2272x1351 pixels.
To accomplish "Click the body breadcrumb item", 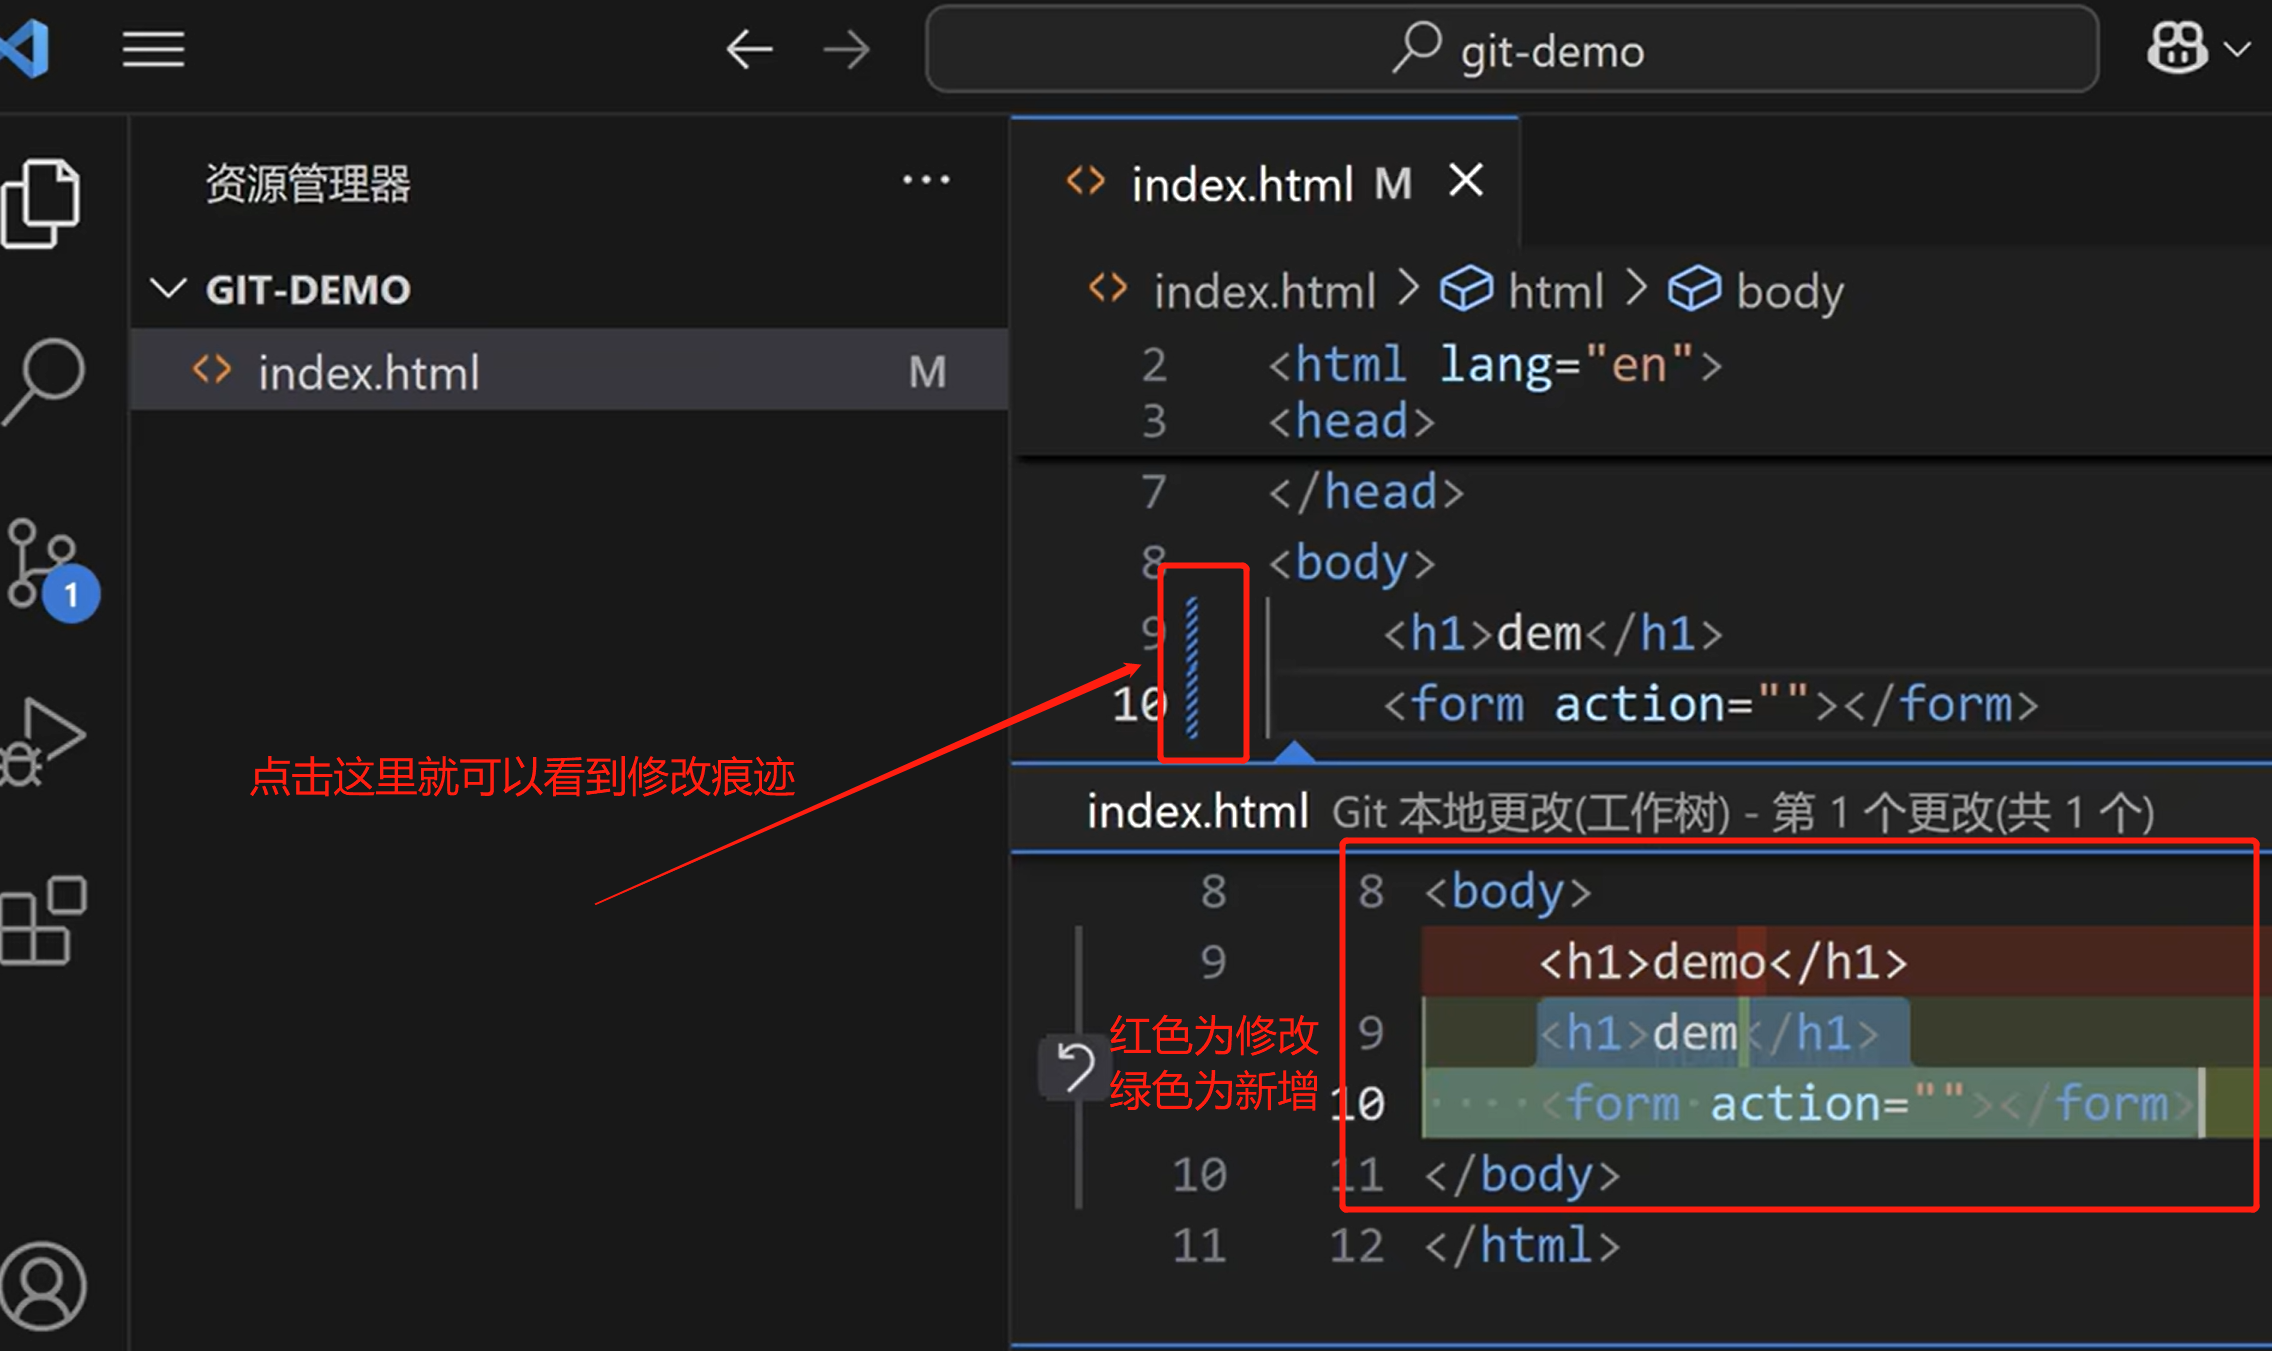I will 1789,292.
